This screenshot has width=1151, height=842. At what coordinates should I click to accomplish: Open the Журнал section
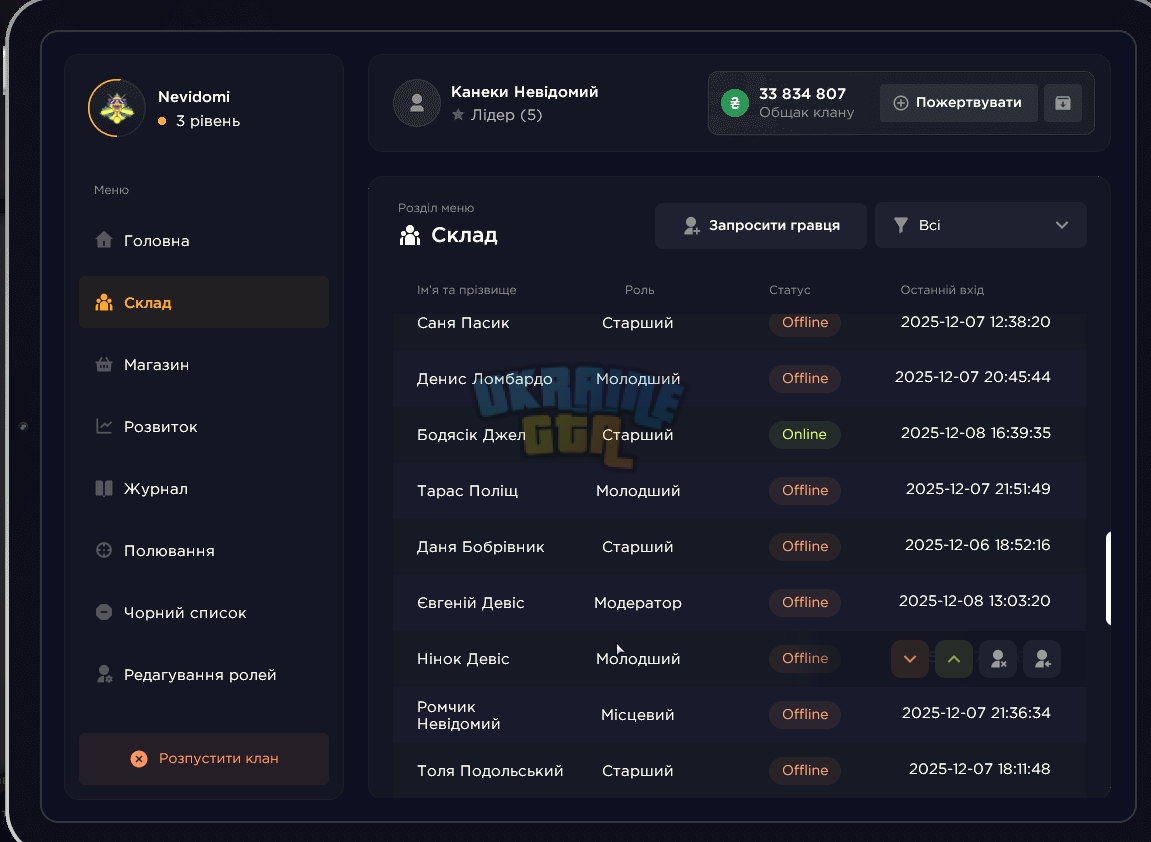(204, 489)
